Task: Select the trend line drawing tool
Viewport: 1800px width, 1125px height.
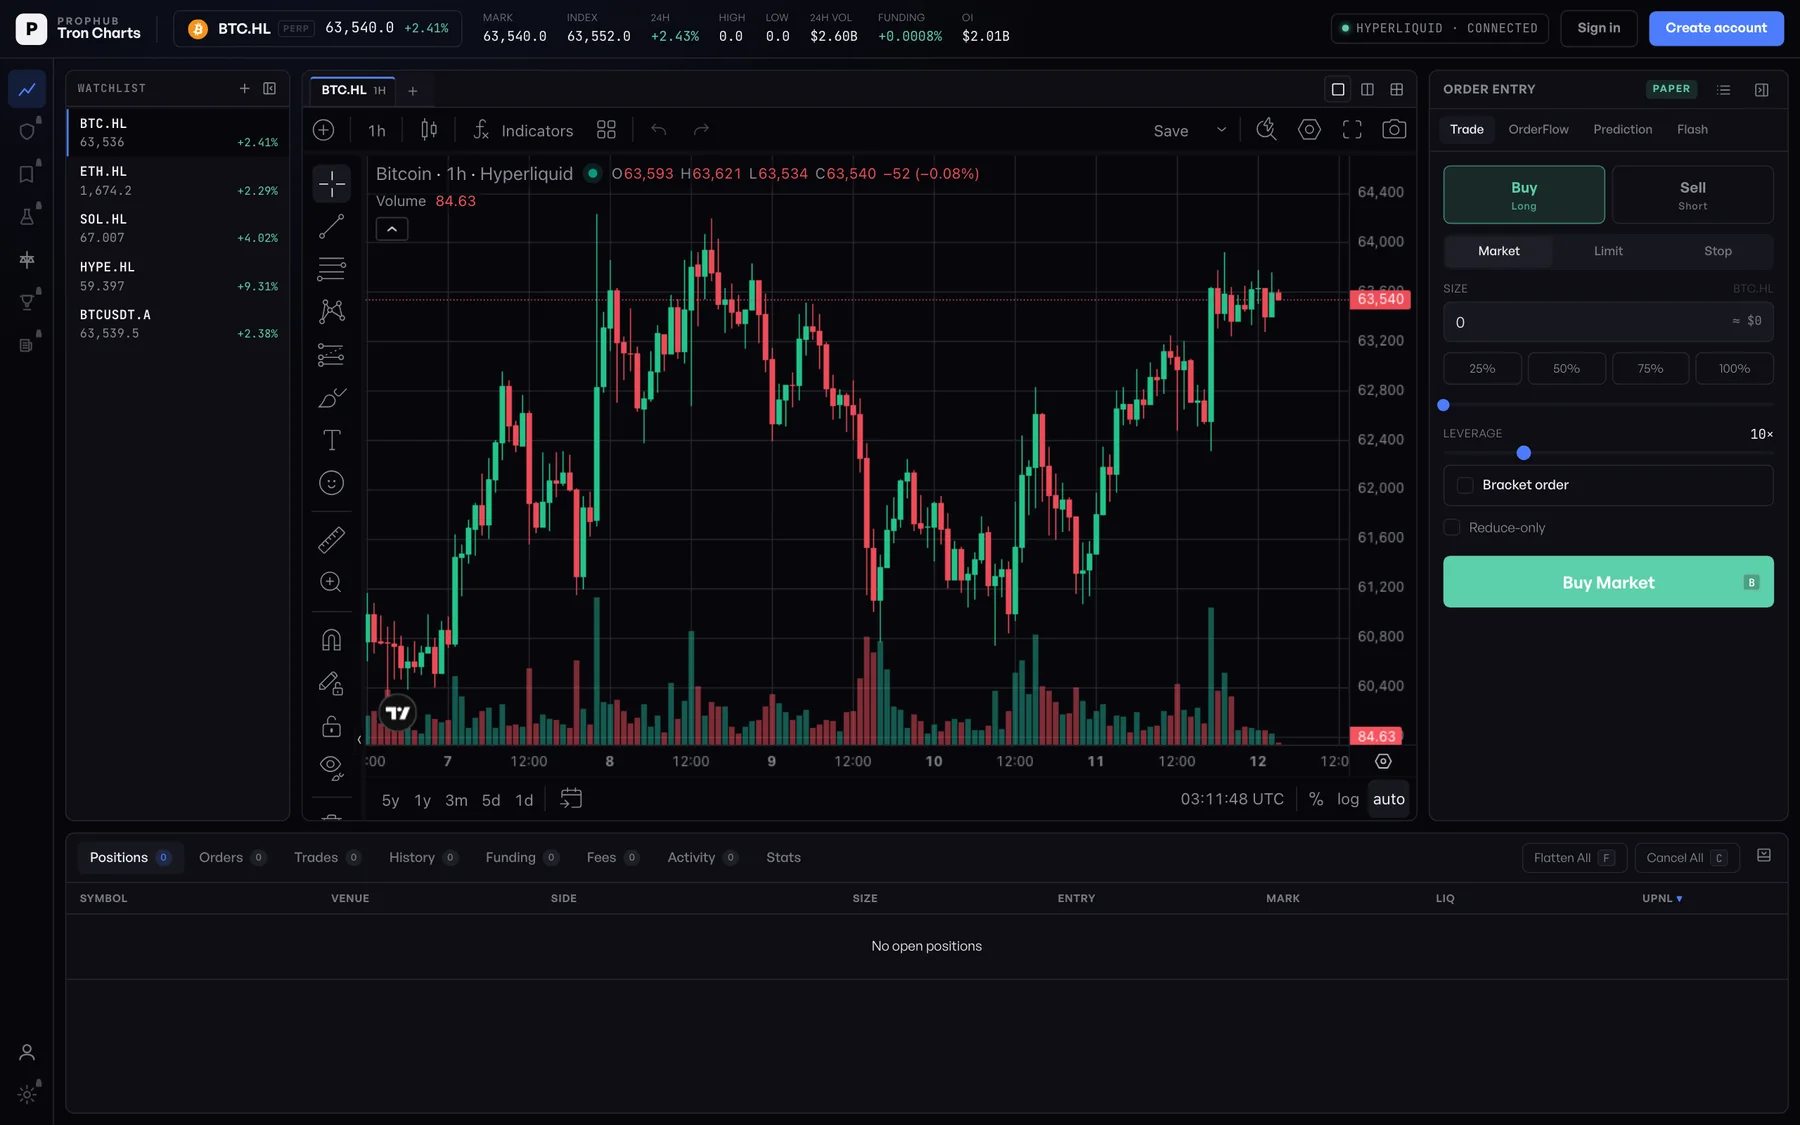Action: click(x=331, y=227)
